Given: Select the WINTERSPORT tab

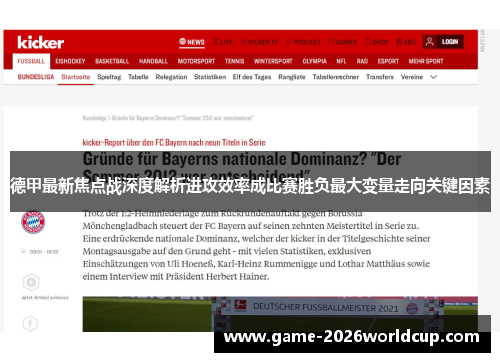Looking at the screenshot, I should coord(273,61).
